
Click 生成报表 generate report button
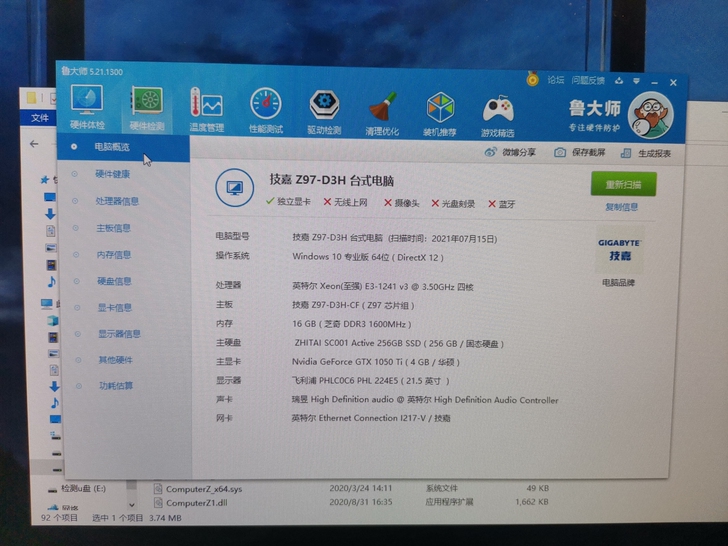[646, 153]
